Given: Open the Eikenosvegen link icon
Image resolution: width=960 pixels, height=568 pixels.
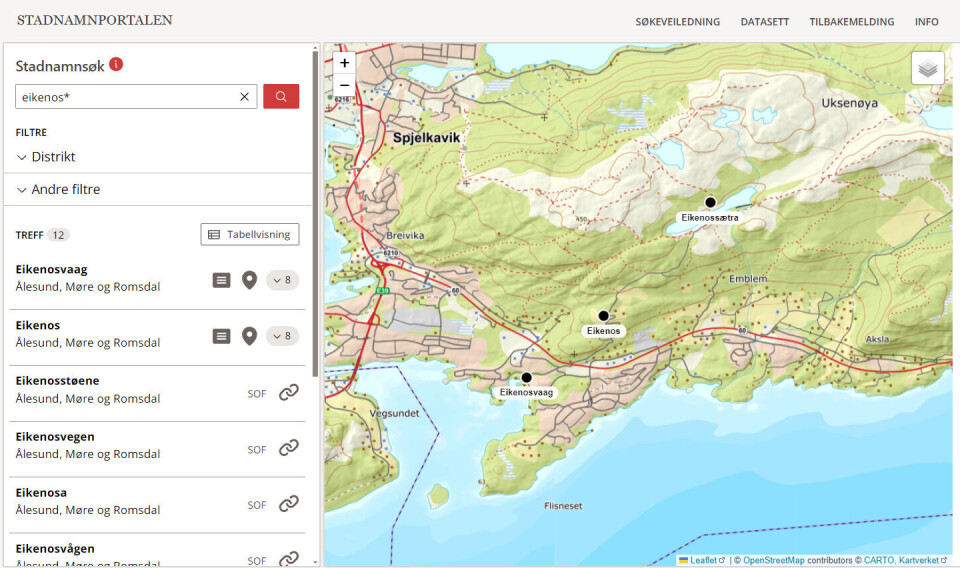Looking at the screenshot, I should coord(289,448).
